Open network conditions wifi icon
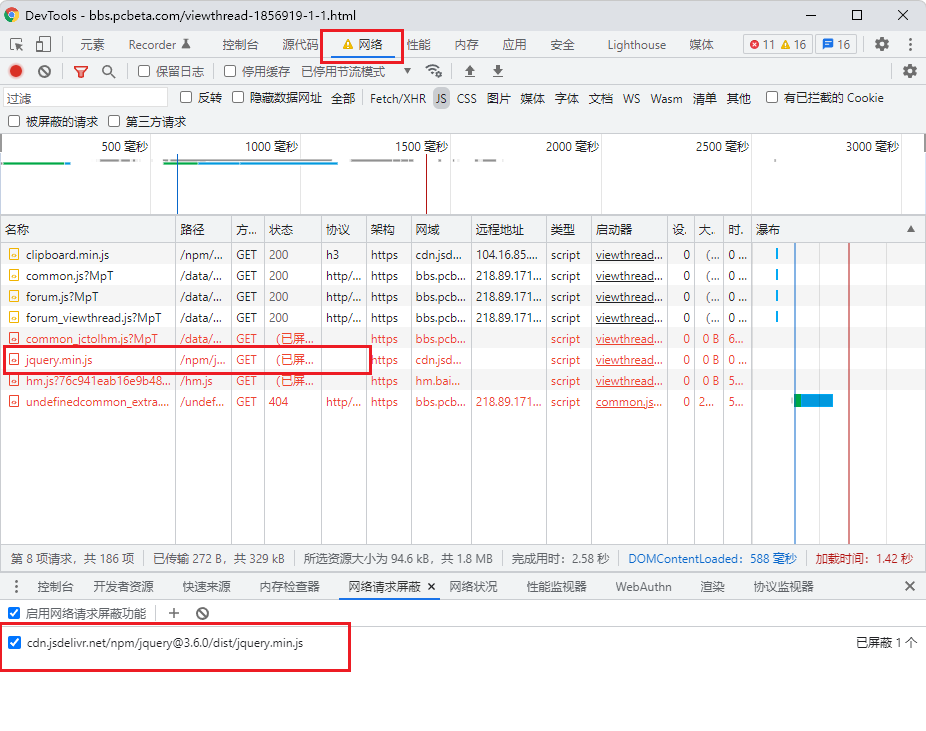This screenshot has height=731, width=926. pyautogui.click(x=433, y=71)
